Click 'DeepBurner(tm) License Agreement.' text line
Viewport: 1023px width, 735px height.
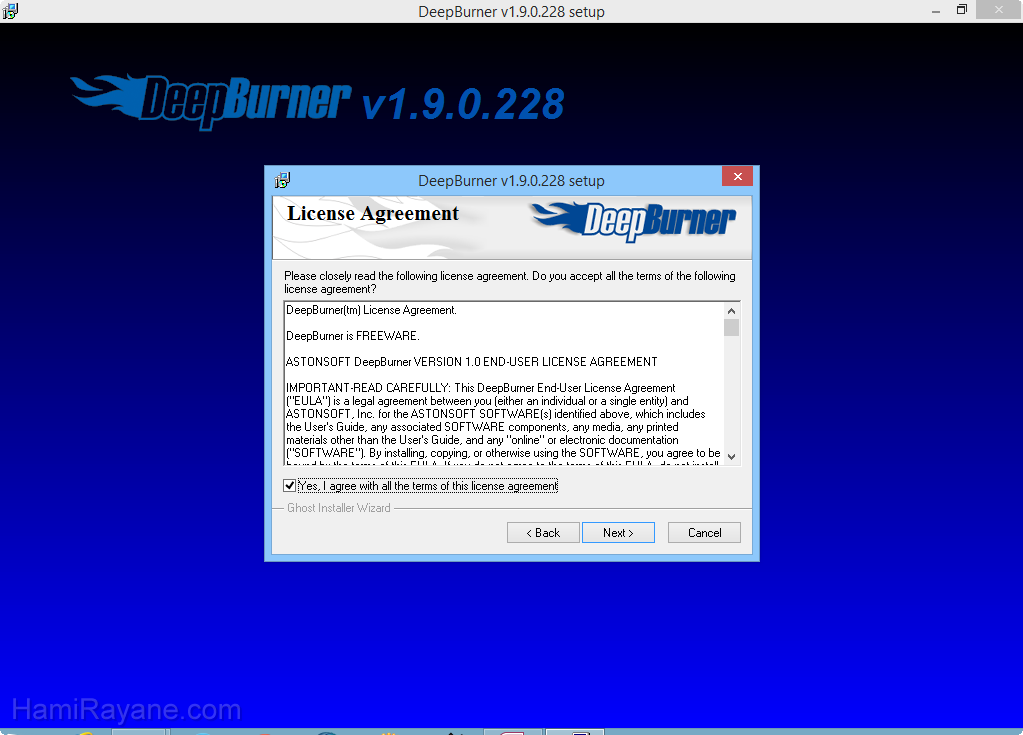pos(371,310)
